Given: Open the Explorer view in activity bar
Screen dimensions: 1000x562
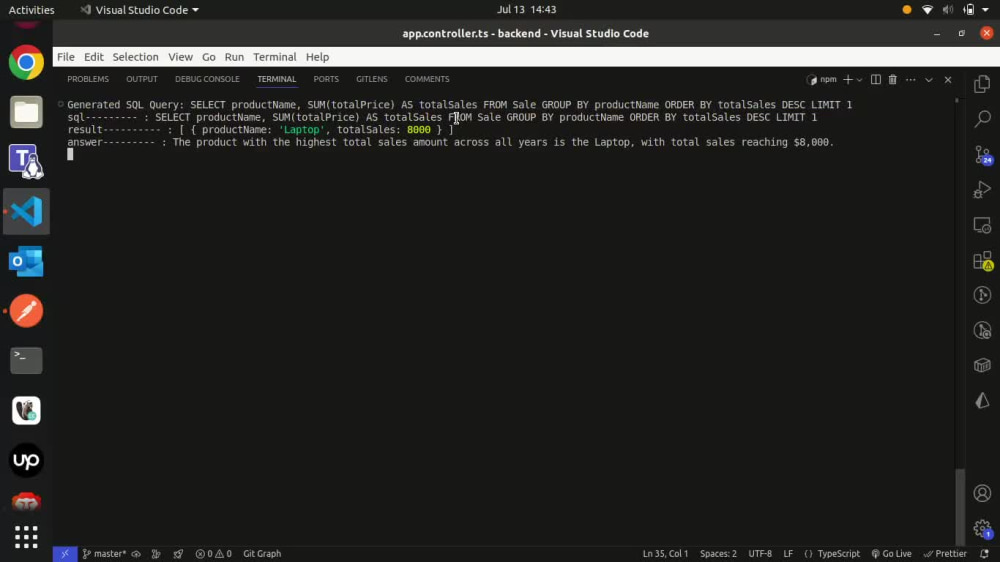Looking at the screenshot, I should (x=982, y=84).
